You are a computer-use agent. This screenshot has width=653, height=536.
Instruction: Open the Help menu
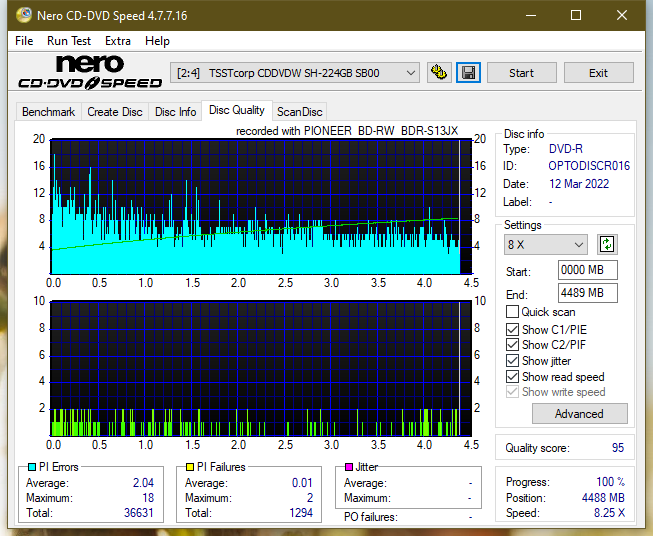point(157,41)
